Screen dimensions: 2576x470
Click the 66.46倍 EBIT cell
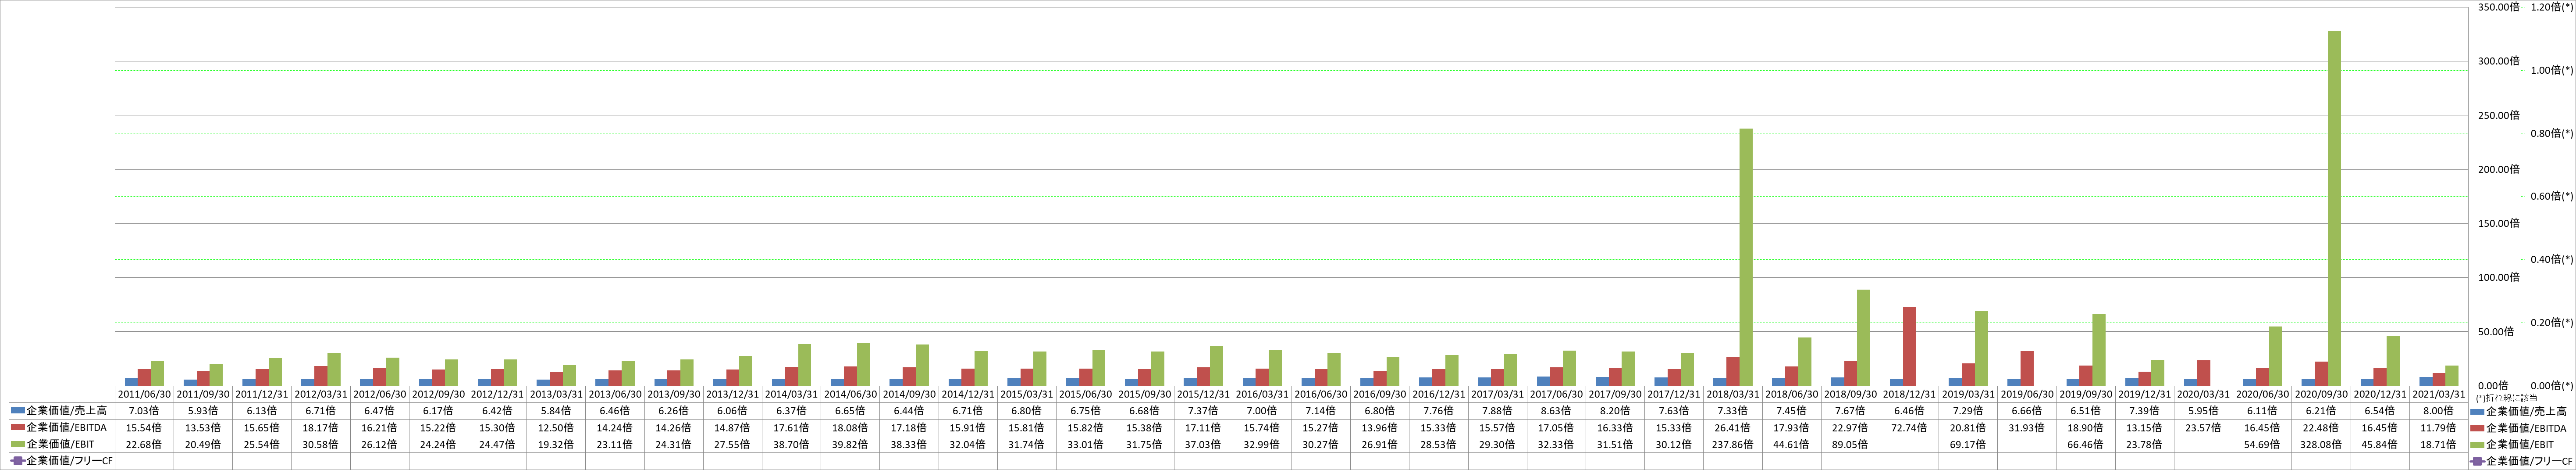[x=2086, y=445]
